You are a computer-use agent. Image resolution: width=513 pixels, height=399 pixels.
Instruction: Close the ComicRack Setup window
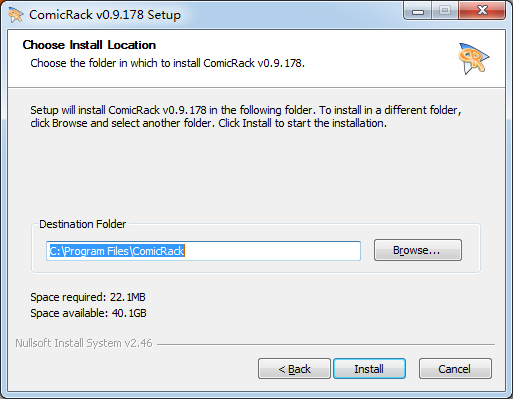tap(482, 11)
